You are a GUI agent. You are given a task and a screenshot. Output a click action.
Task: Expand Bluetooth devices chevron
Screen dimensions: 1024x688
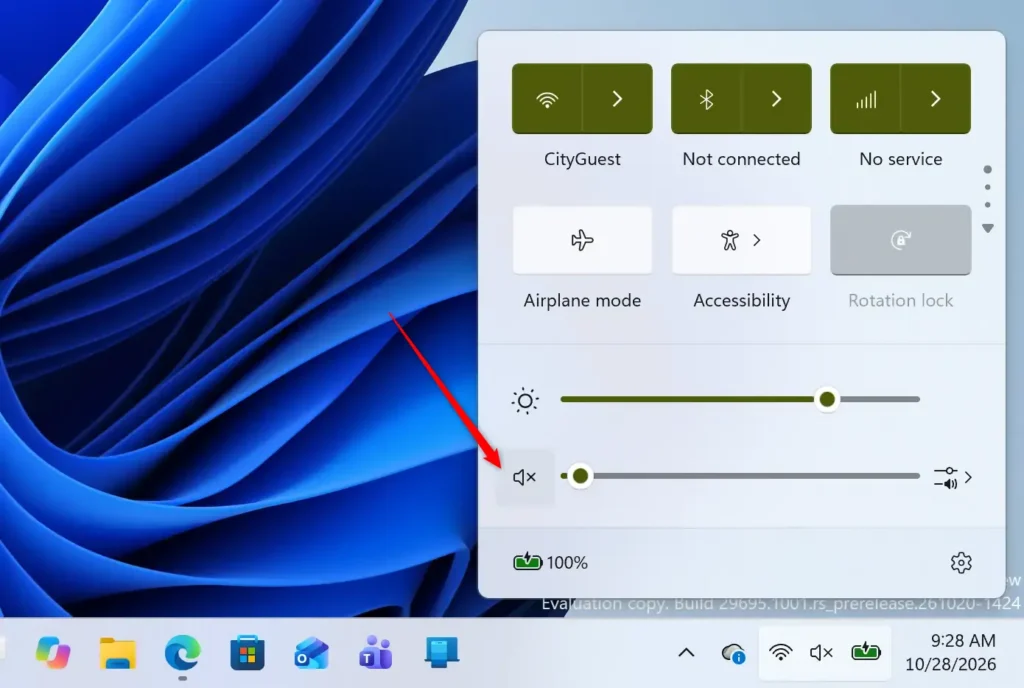click(776, 99)
